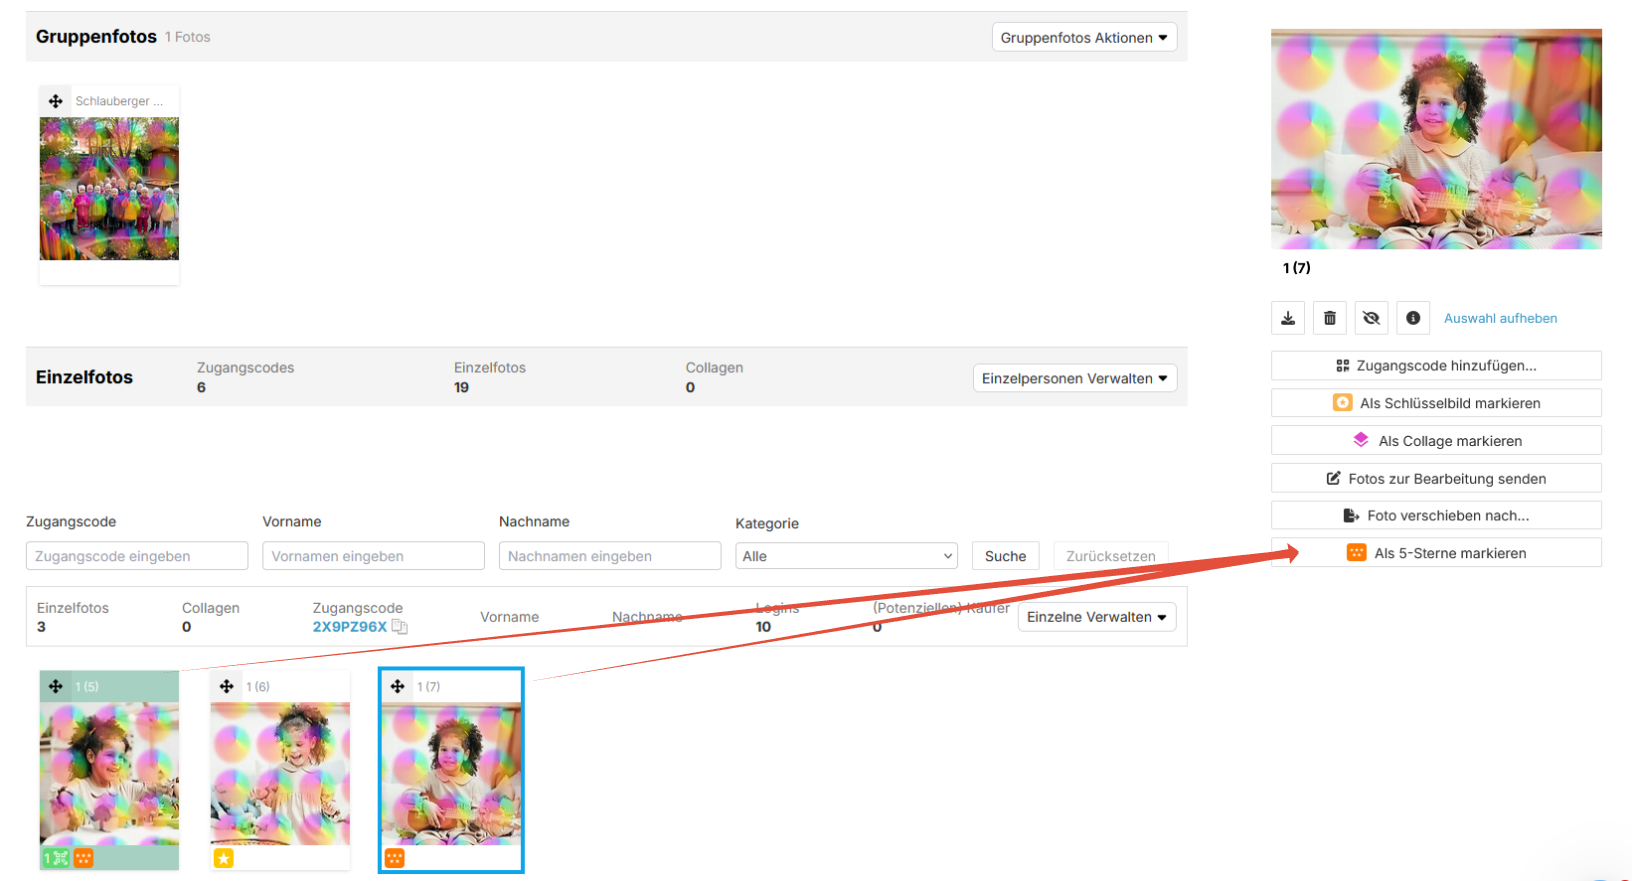This screenshot has width=1632, height=881.
Task: Click the Gruppenfotos heading
Action: 96,37
